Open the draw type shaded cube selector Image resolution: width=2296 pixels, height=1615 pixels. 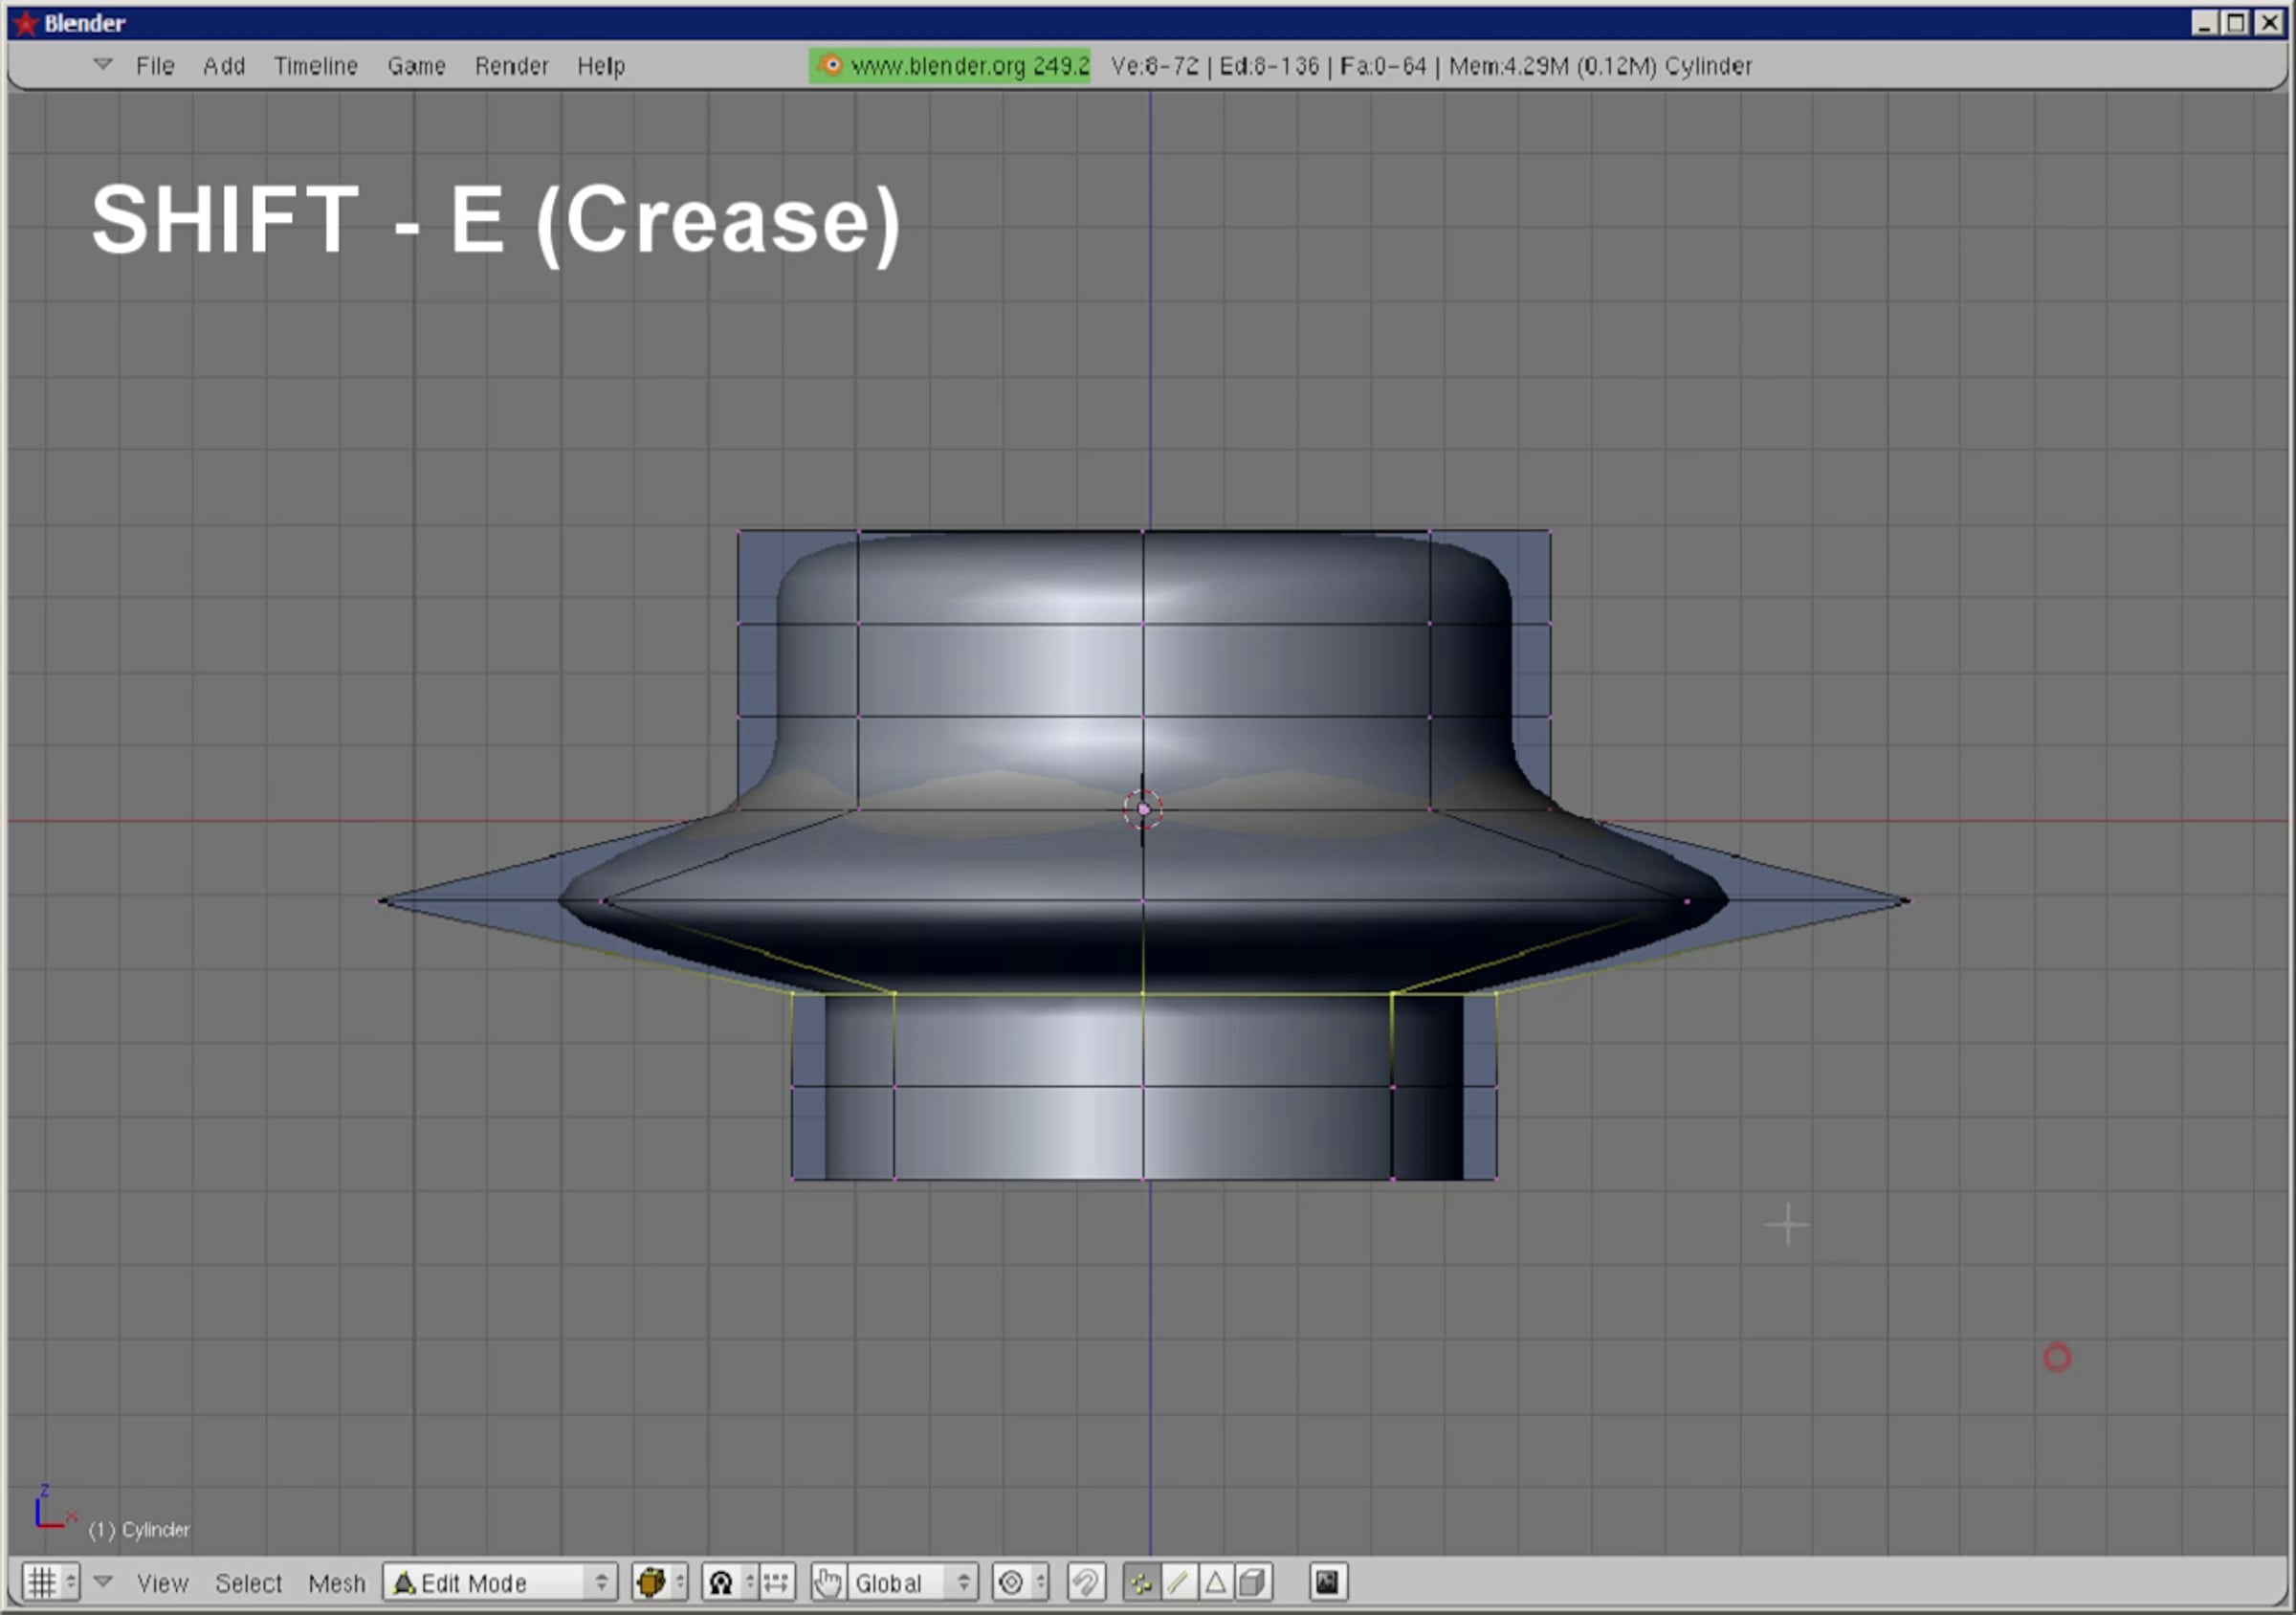coord(652,1583)
